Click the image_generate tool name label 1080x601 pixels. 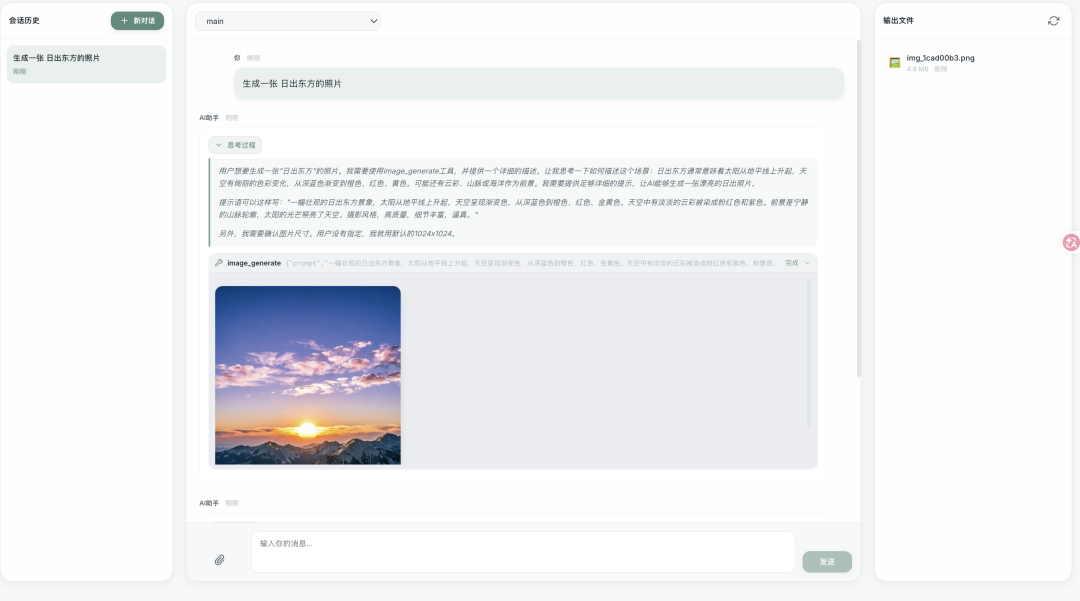254,263
